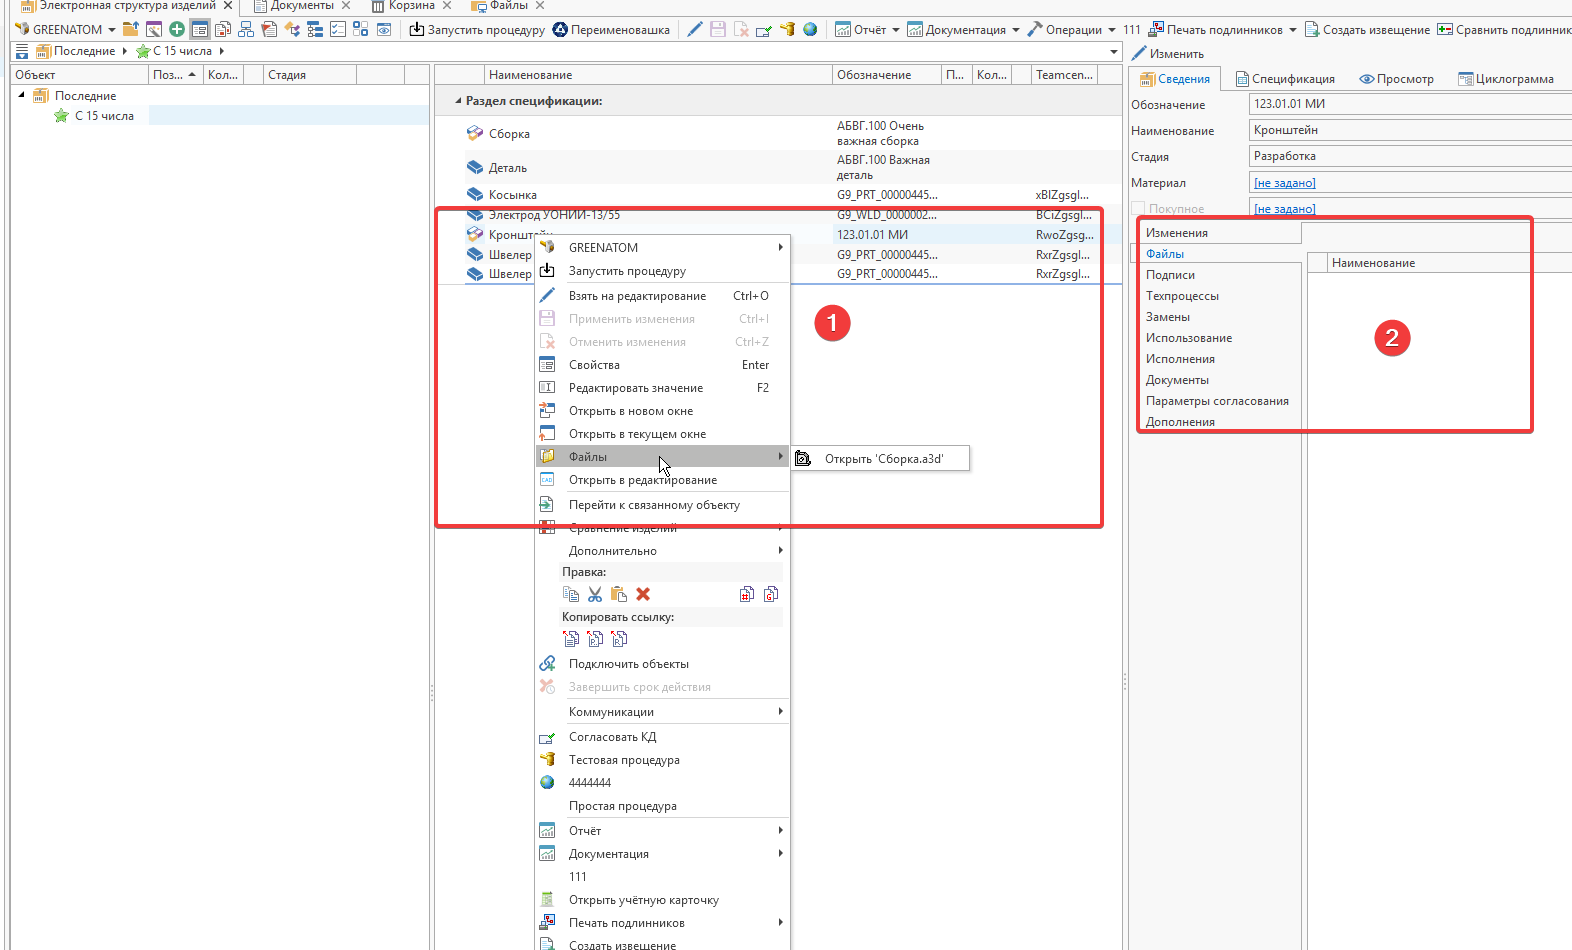Toggle the Покупное checkbox
The width and height of the screenshot is (1572, 950).
coord(1138,209)
